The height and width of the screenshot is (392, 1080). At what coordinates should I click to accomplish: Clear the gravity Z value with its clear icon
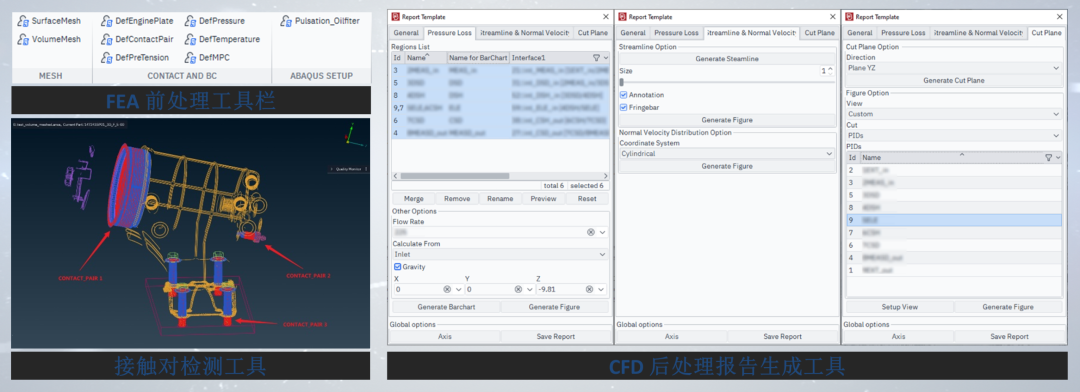point(590,289)
